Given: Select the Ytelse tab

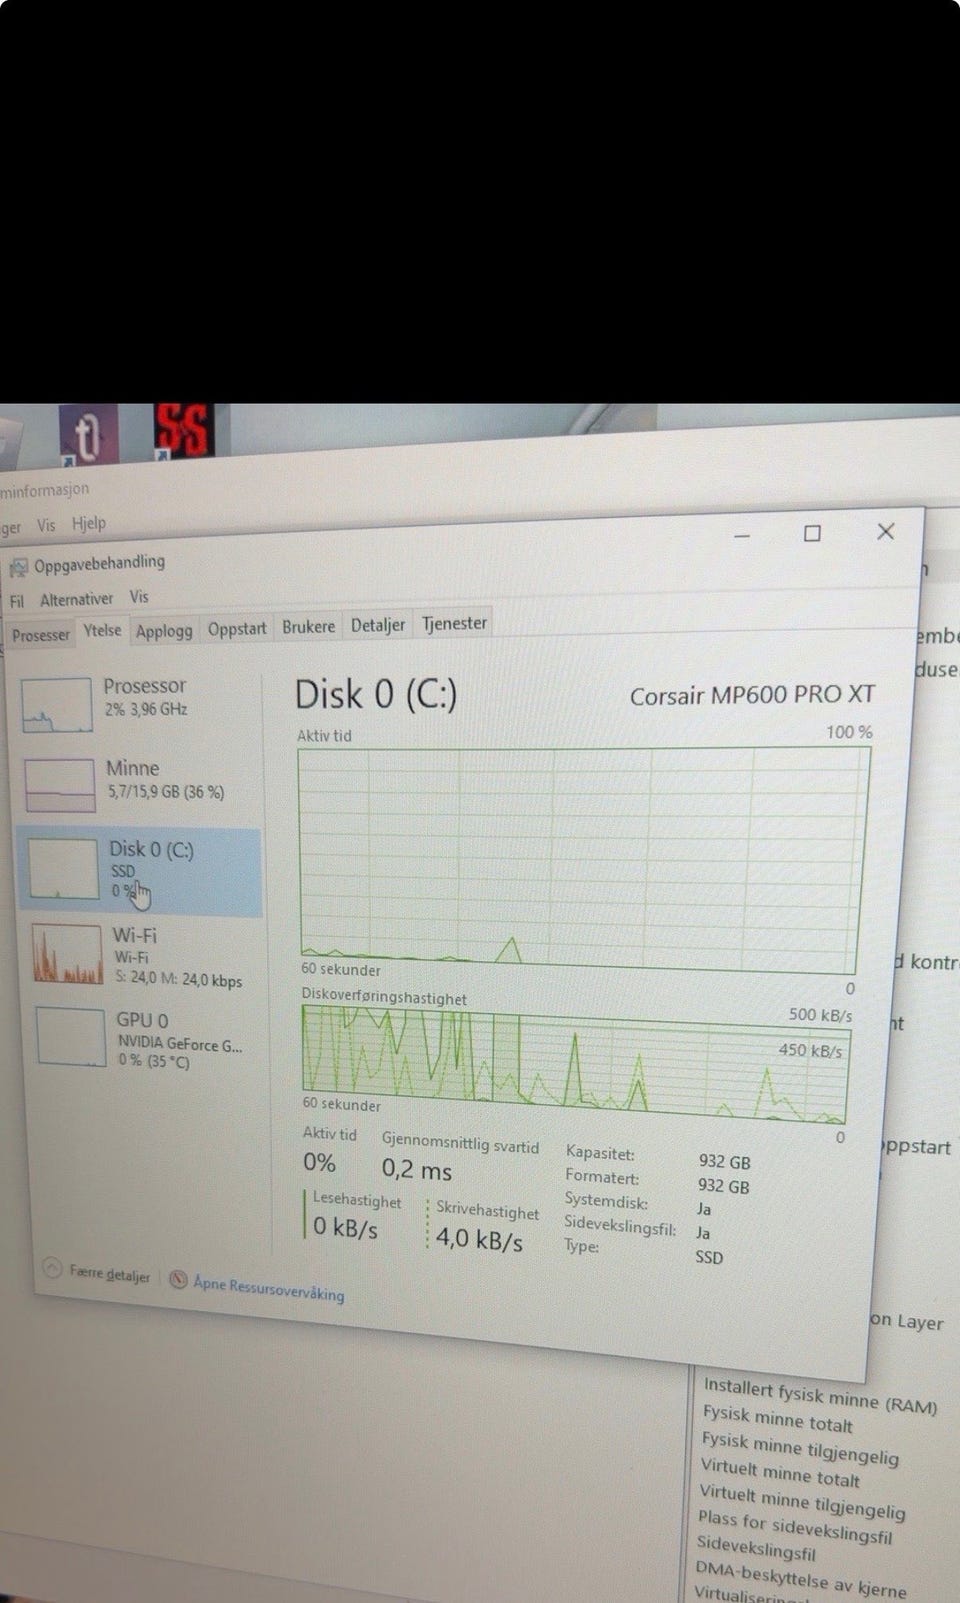Looking at the screenshot, I should point(102,631).
